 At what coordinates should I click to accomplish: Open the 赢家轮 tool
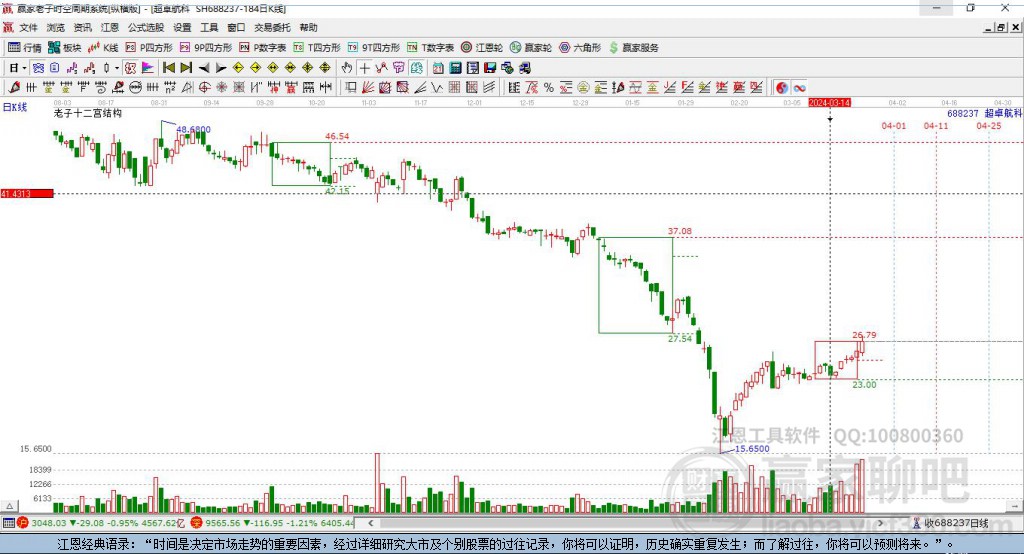click(531, 48)
